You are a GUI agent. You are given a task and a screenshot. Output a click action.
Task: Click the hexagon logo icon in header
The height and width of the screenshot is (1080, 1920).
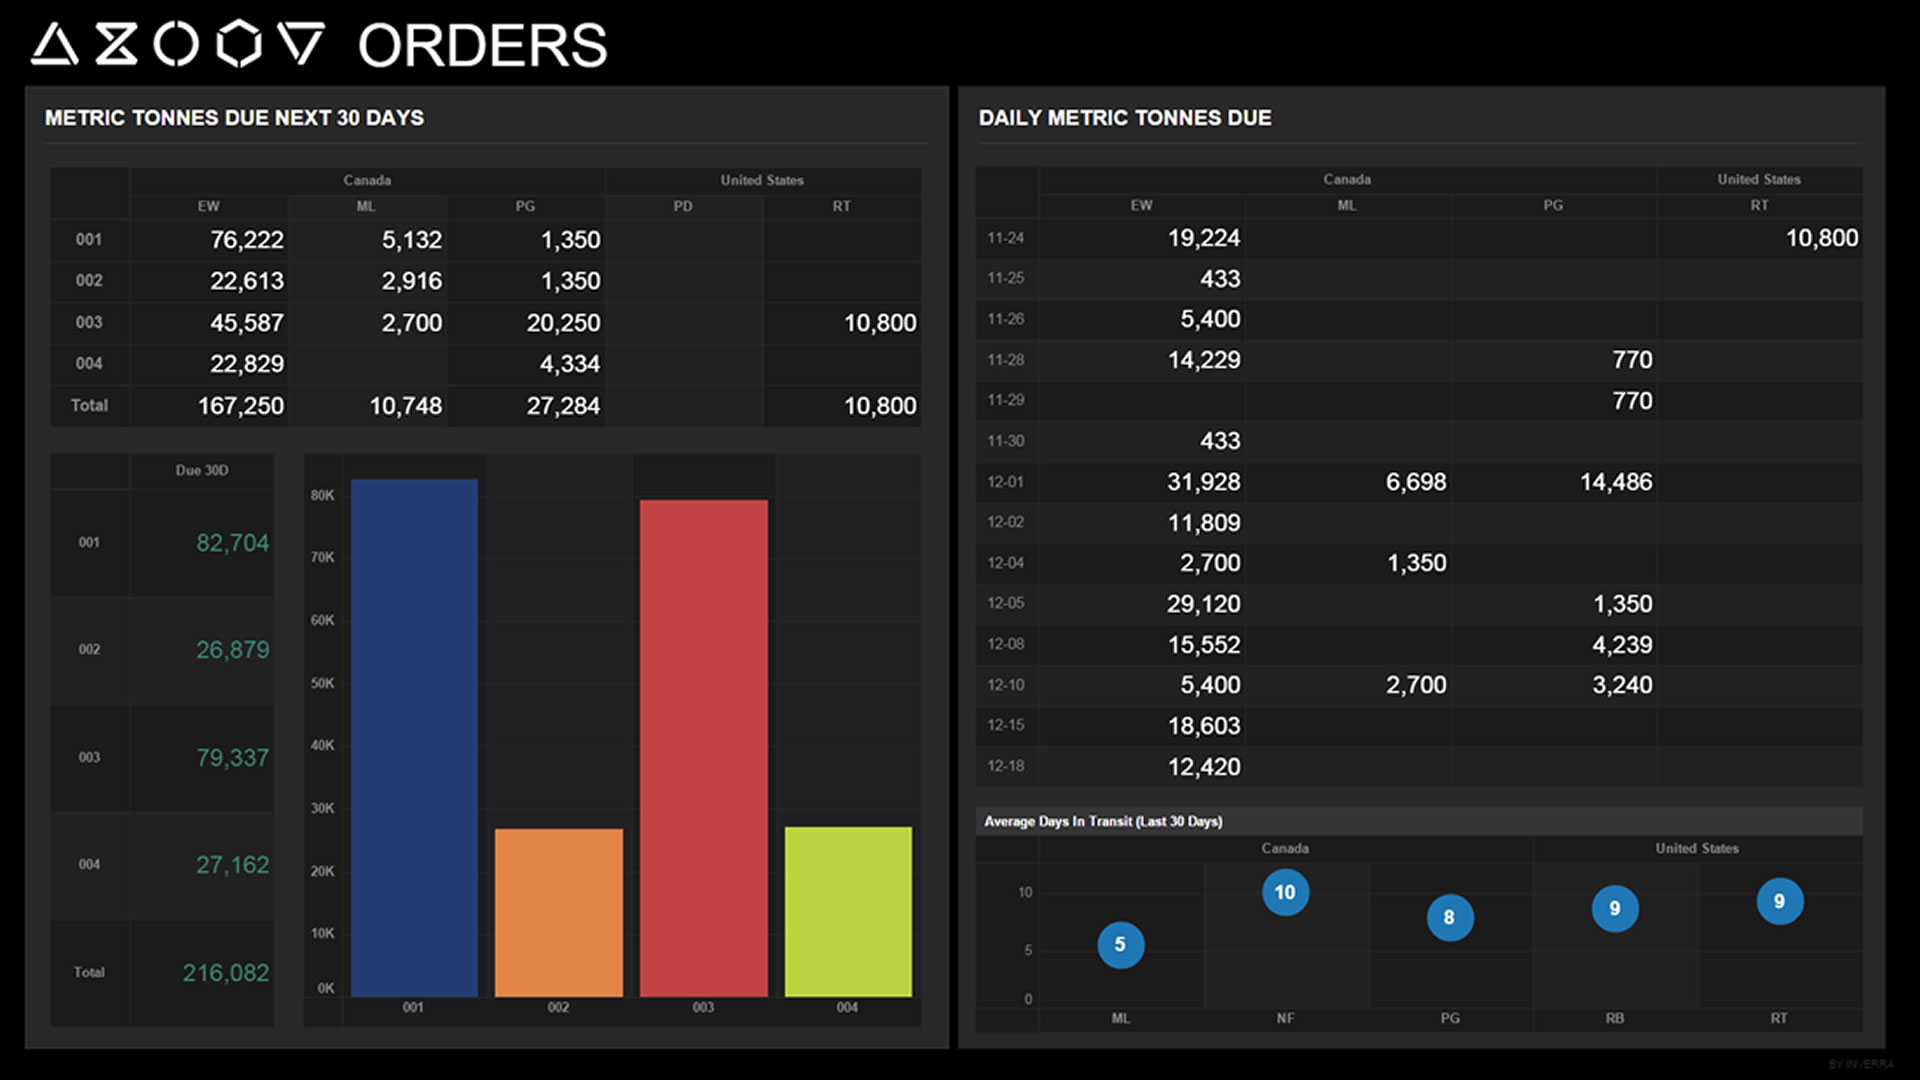[239, 45]
